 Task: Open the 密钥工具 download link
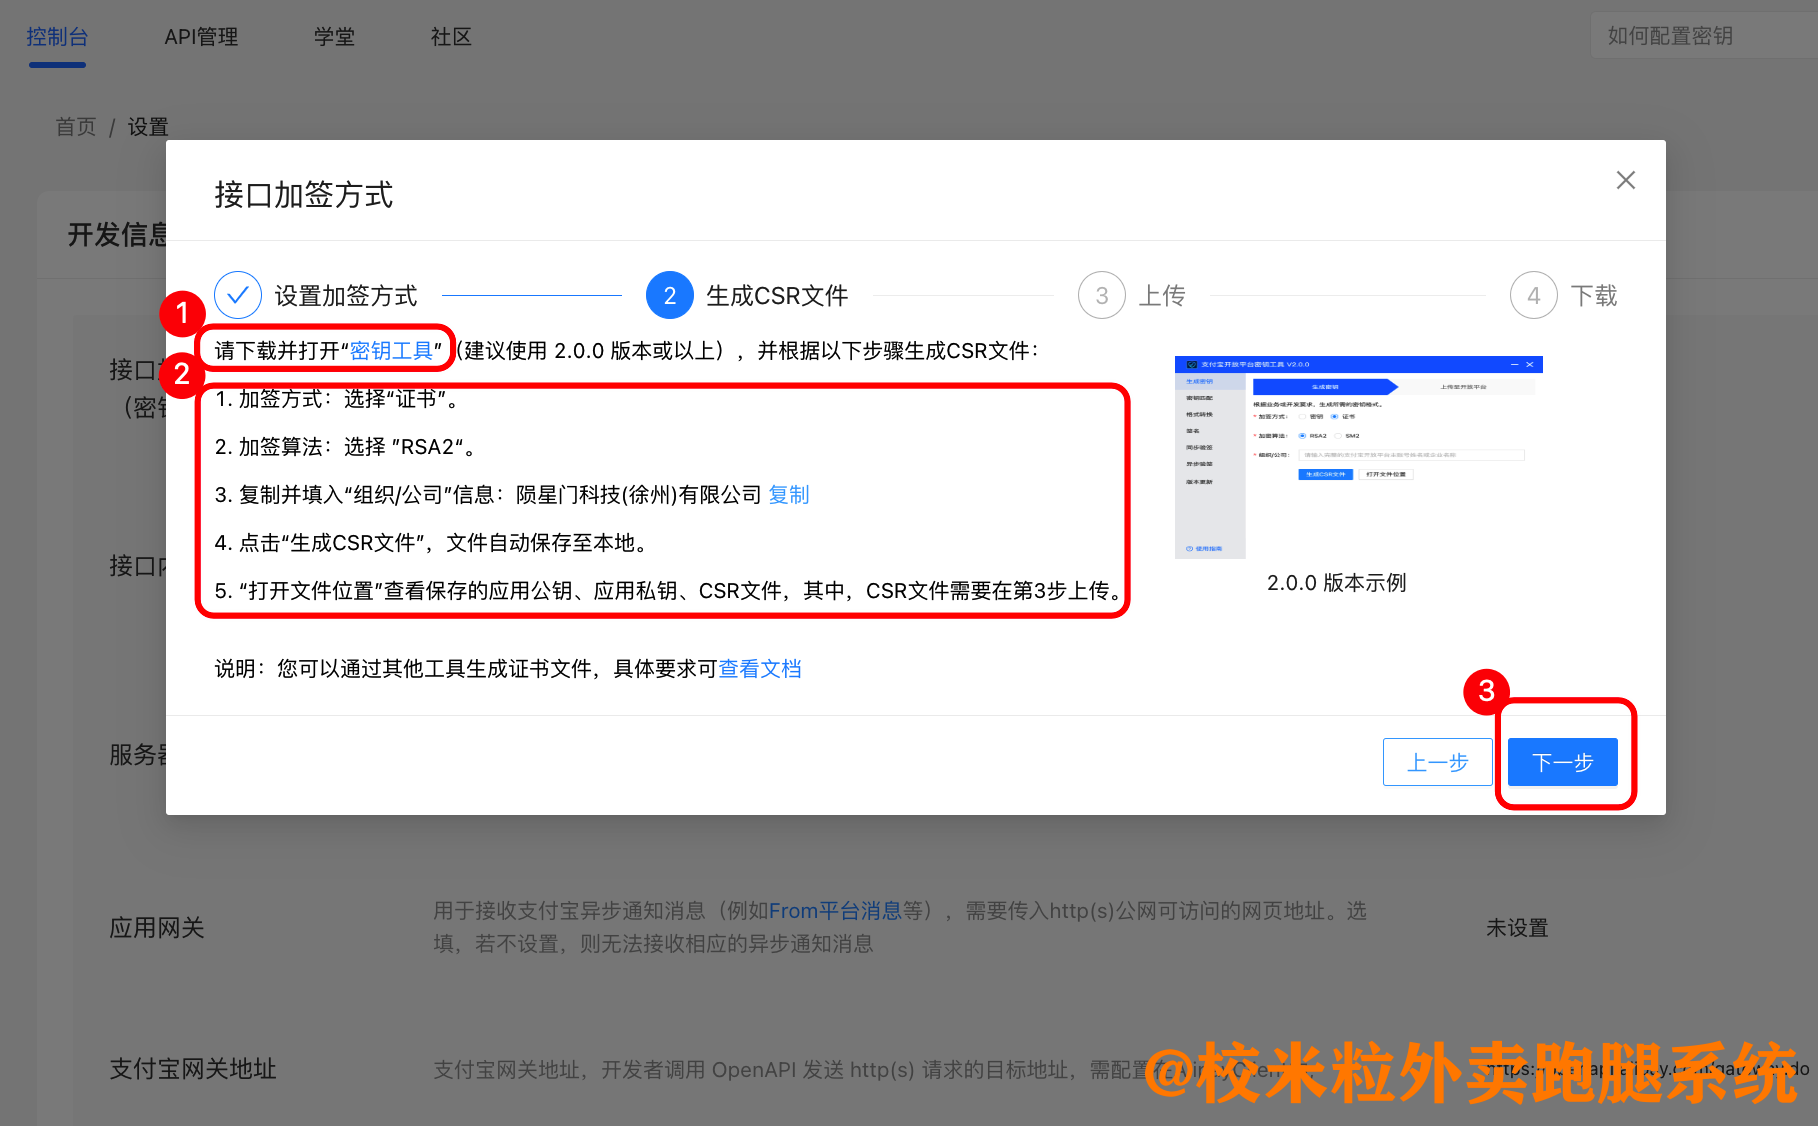coord(391,351)
